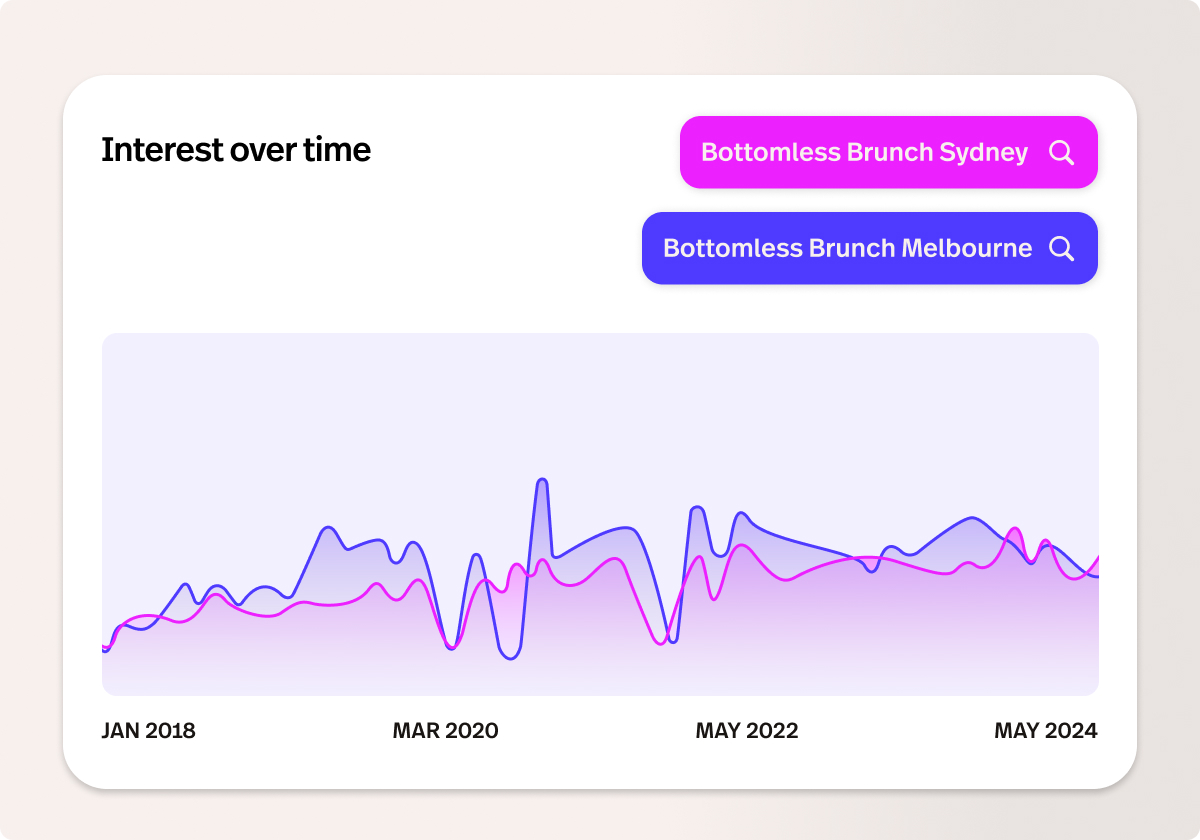Click the empty upper area of the chart
This screenshot has height=840, width=1200.
click(600, 400)
